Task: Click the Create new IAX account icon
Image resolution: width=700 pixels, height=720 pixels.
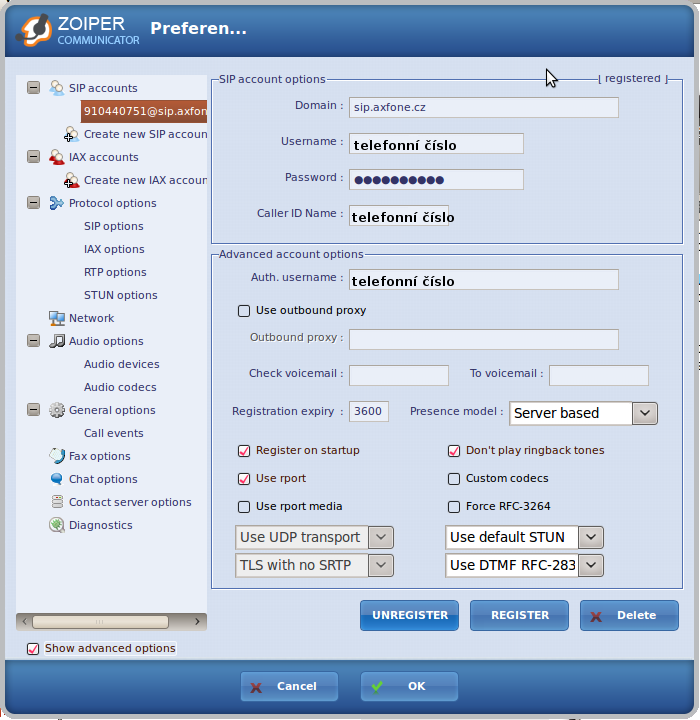Action: (x=71, y=180)
